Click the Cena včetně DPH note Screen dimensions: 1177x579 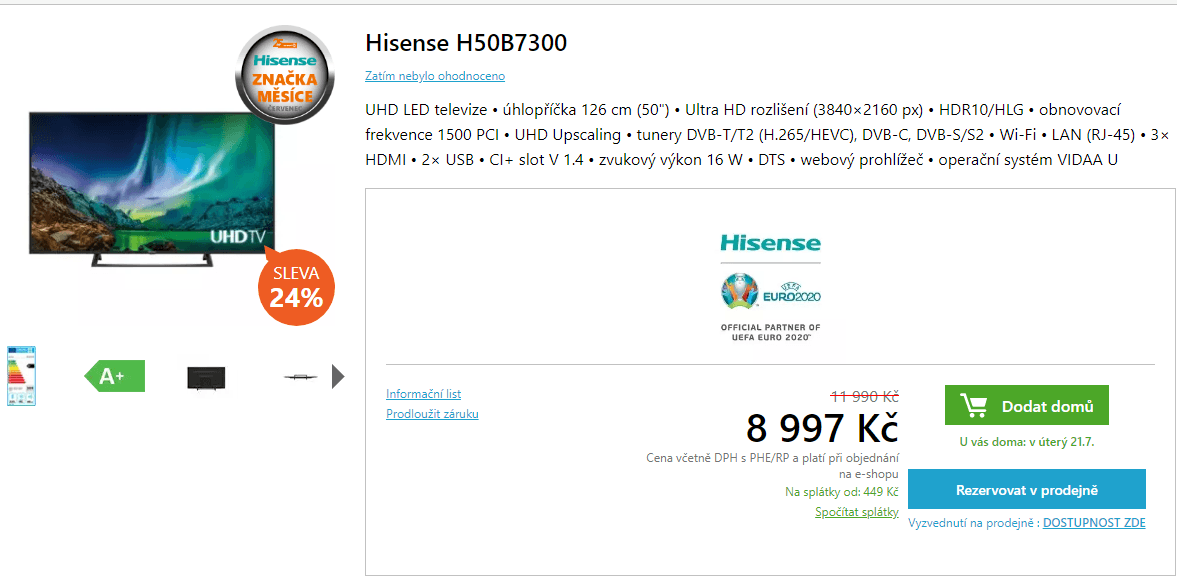point(772,466)
